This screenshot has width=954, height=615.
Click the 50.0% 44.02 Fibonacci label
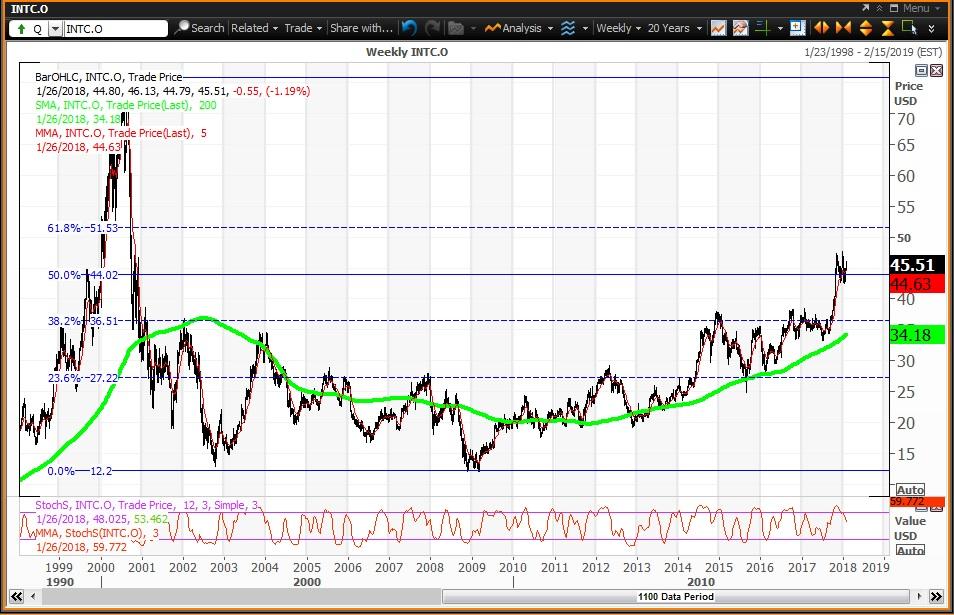point(83,275)
